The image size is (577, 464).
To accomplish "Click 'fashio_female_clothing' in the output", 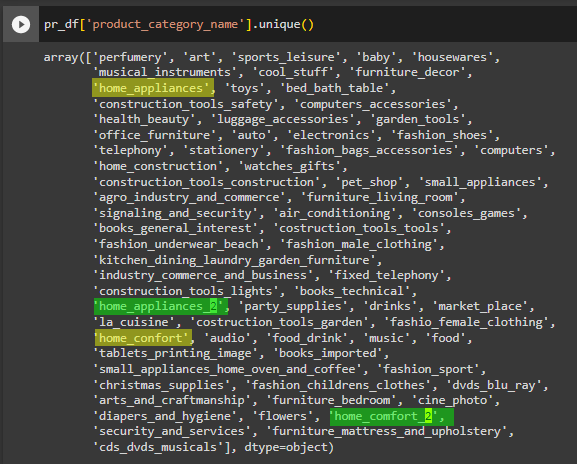I will (x=466, y=322).
